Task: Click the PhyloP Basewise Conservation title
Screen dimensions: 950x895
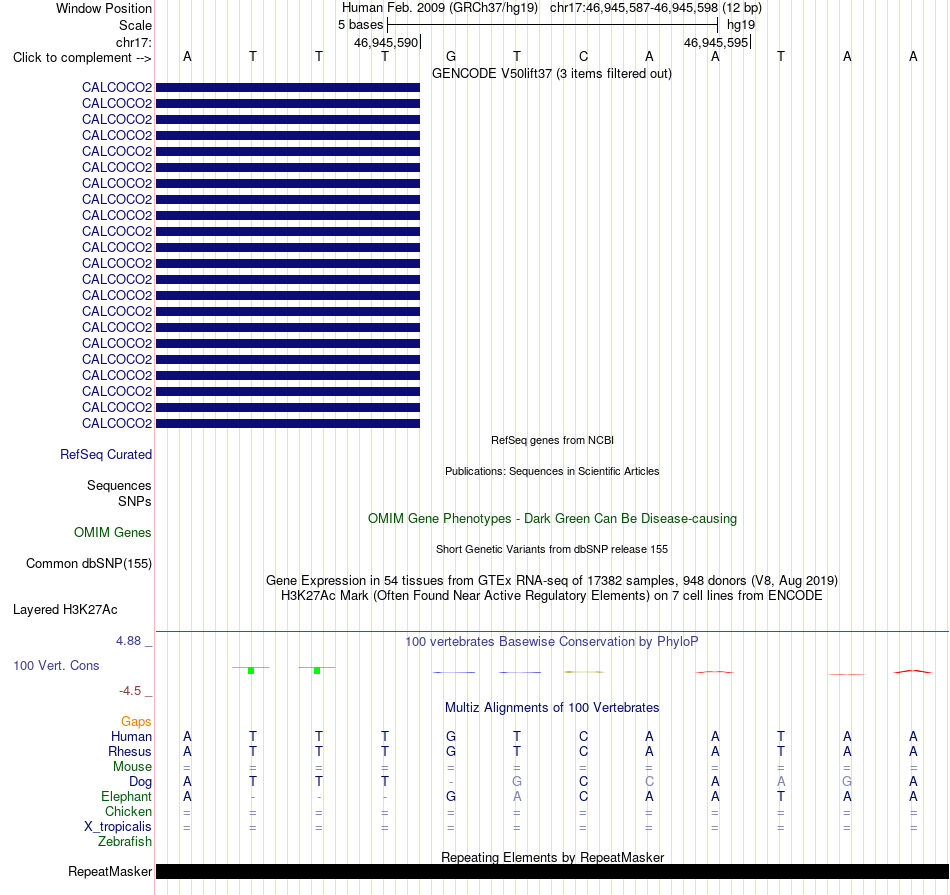Action: click(552, 642)
